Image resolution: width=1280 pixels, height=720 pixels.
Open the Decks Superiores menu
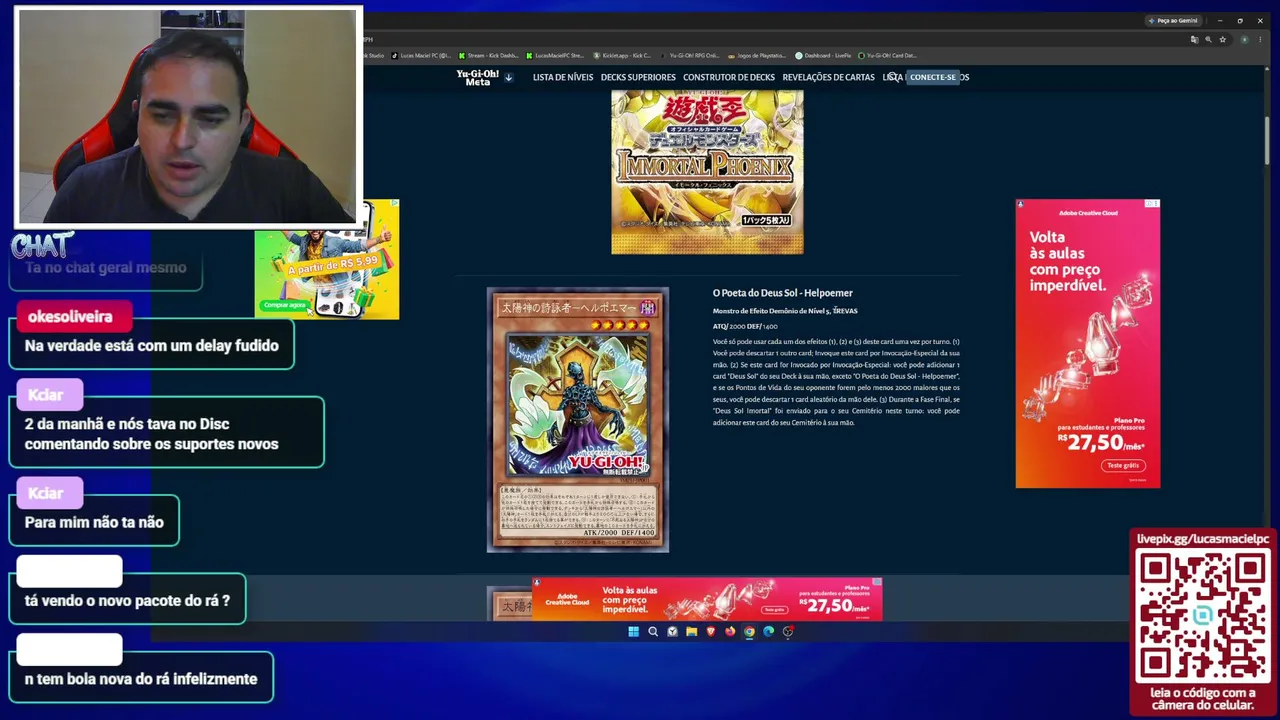tap(638, 77)
